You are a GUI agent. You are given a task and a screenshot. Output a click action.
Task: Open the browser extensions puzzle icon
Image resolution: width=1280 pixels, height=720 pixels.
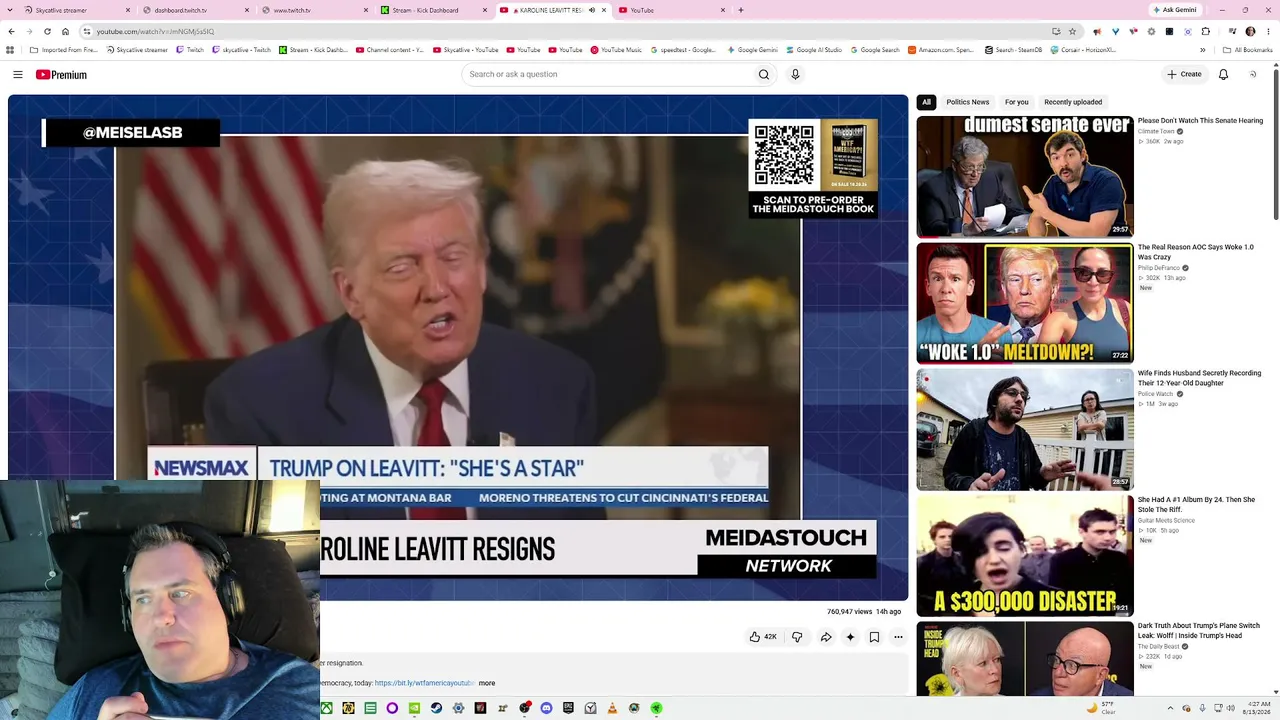1205,31
